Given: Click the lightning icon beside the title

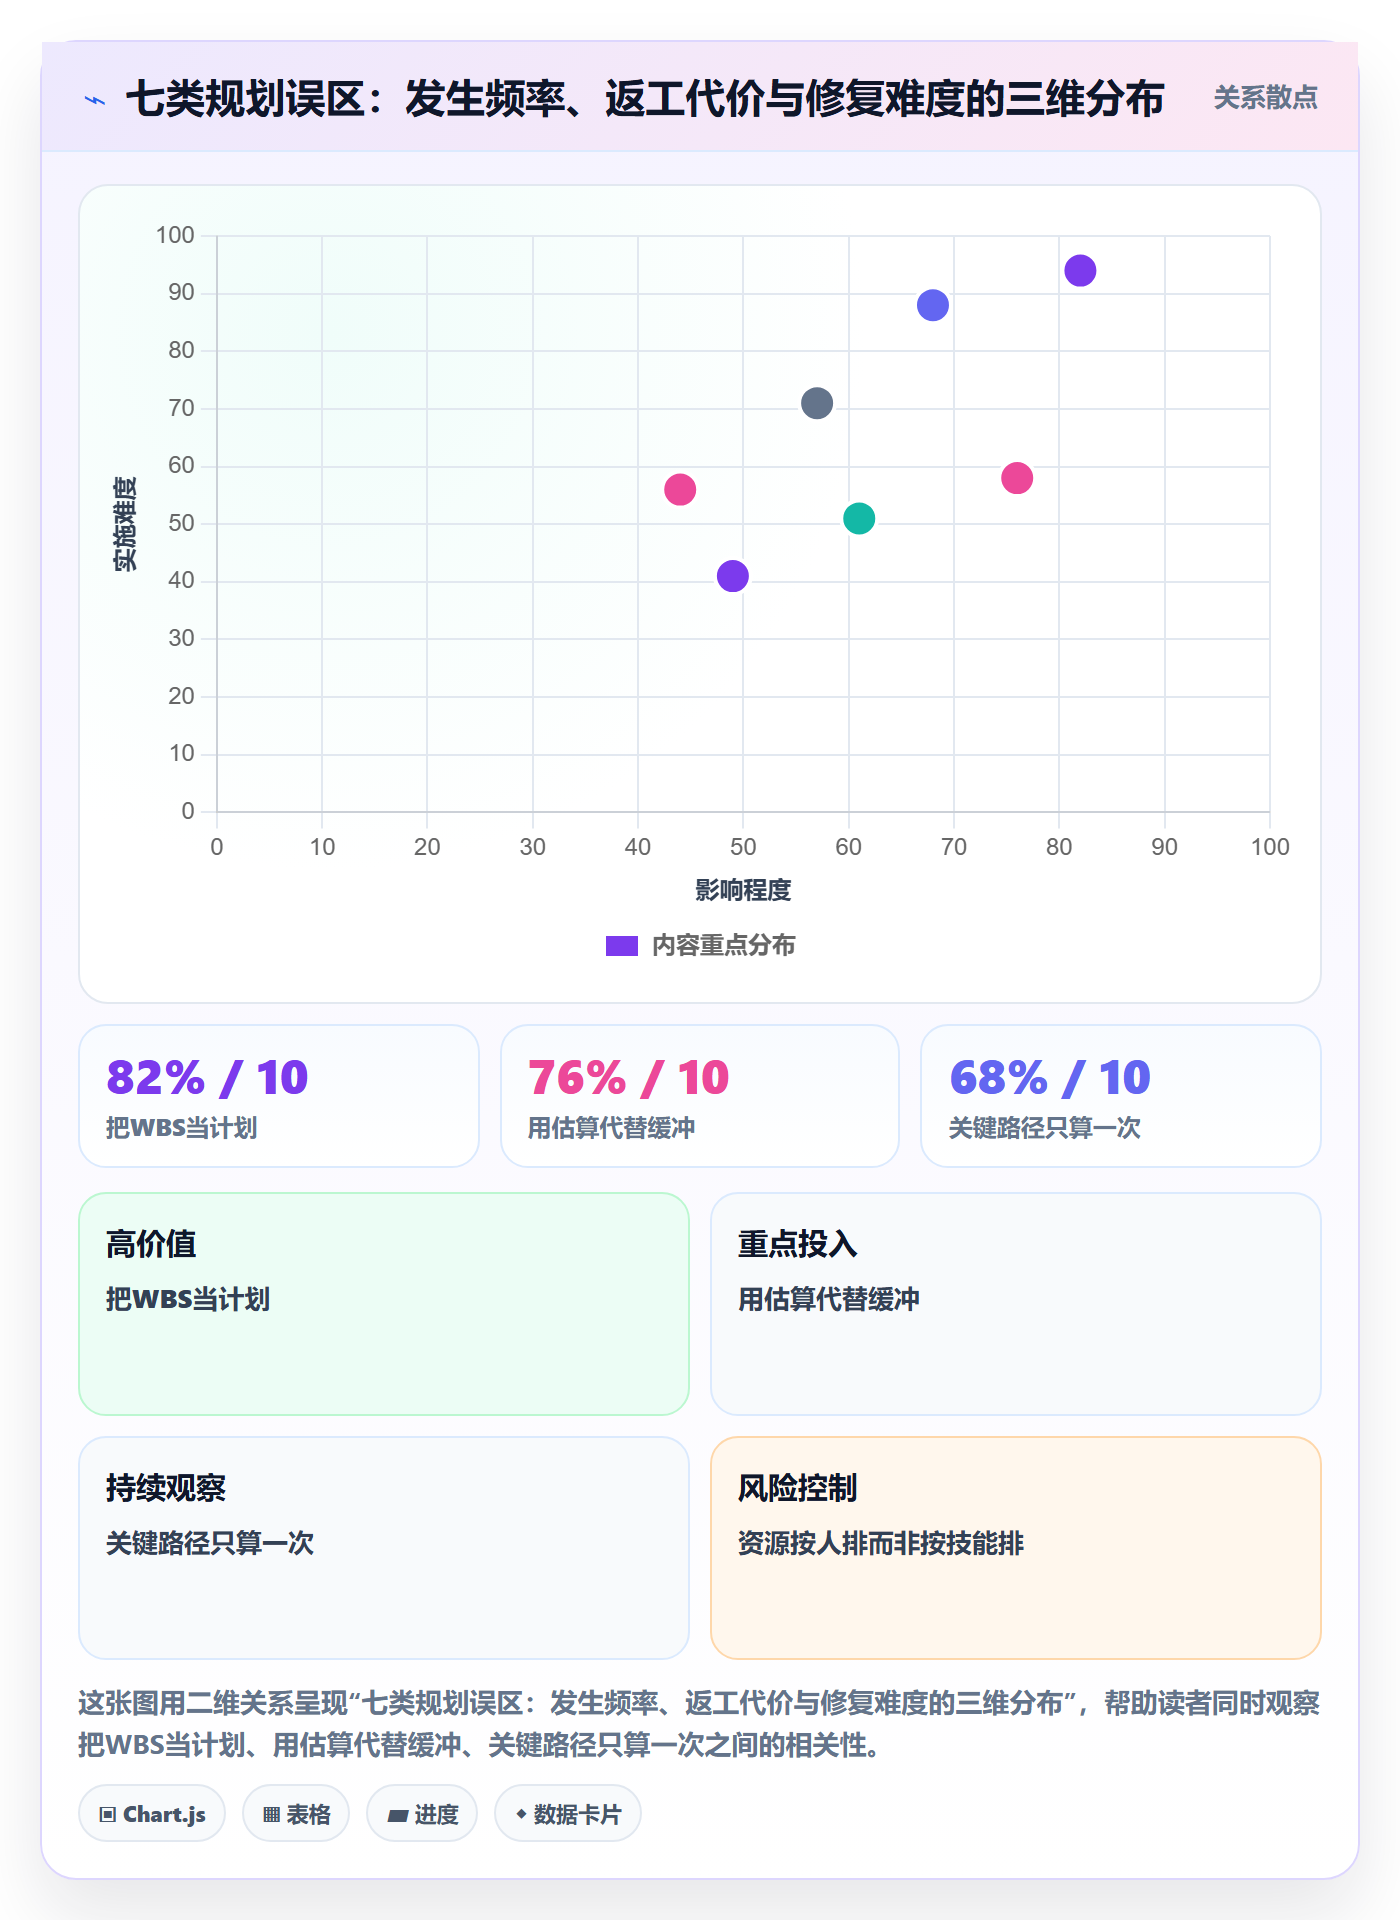Looking at the screenshot, I should coord(95,100).
